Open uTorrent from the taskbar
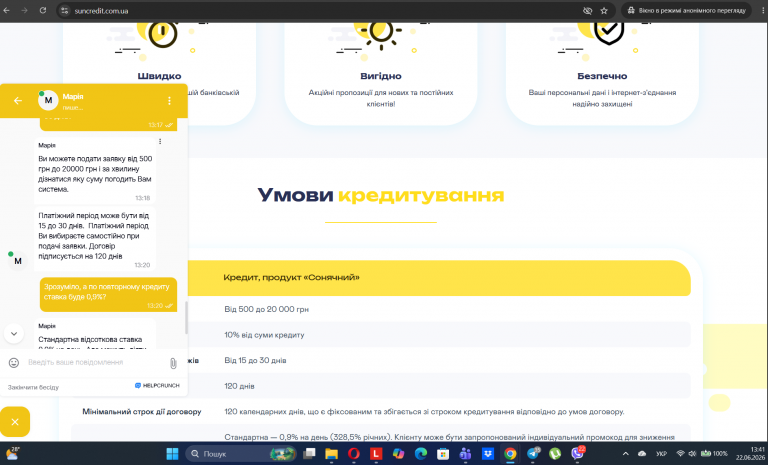 [555, 454]
